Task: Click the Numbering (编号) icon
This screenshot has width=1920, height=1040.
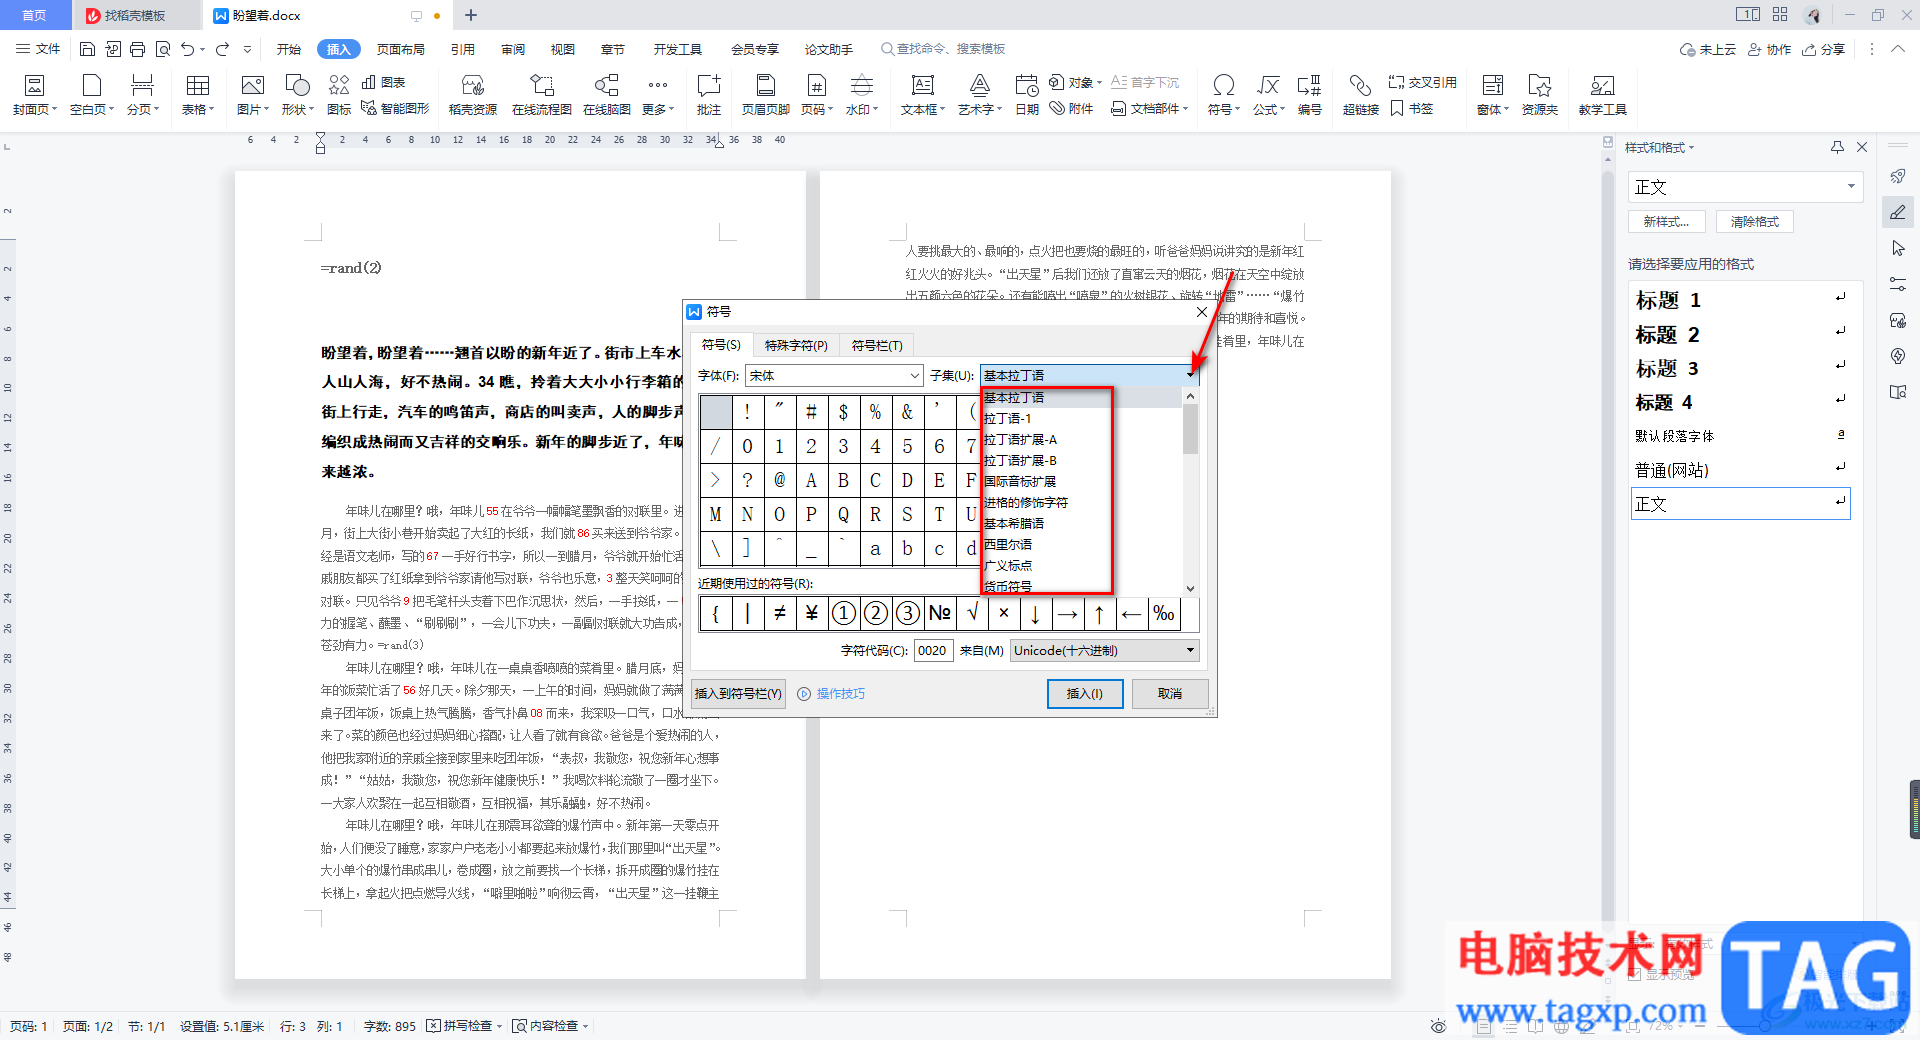Action: (x=1310, y=85)
